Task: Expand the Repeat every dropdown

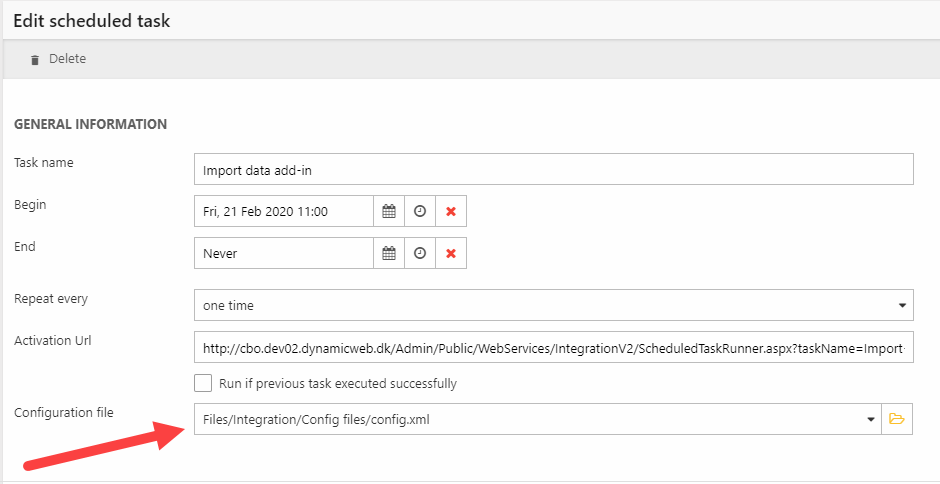Action: pos(553,305)
